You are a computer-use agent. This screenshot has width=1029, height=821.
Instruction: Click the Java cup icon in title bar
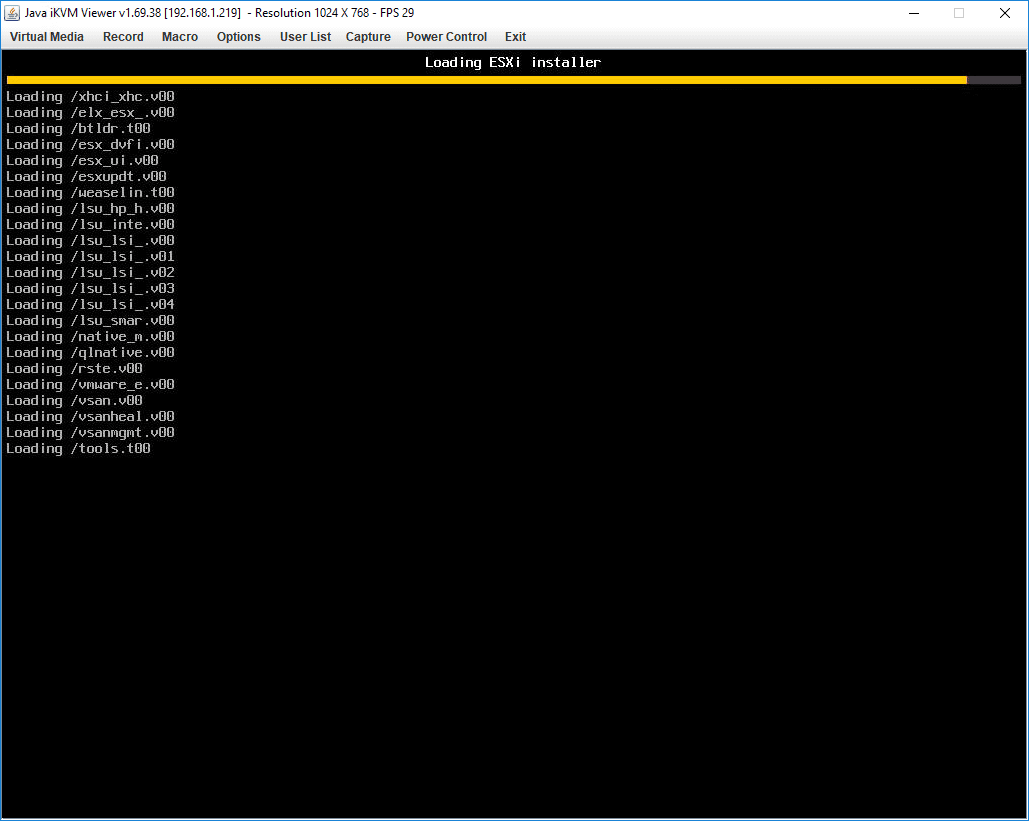pyautogui.click(x=13, y=13)
